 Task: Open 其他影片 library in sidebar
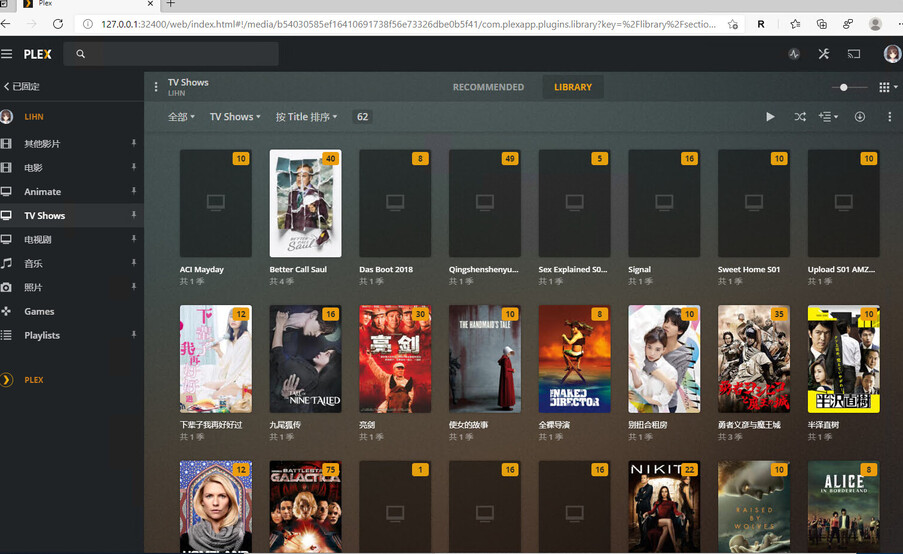click(41, 143)
